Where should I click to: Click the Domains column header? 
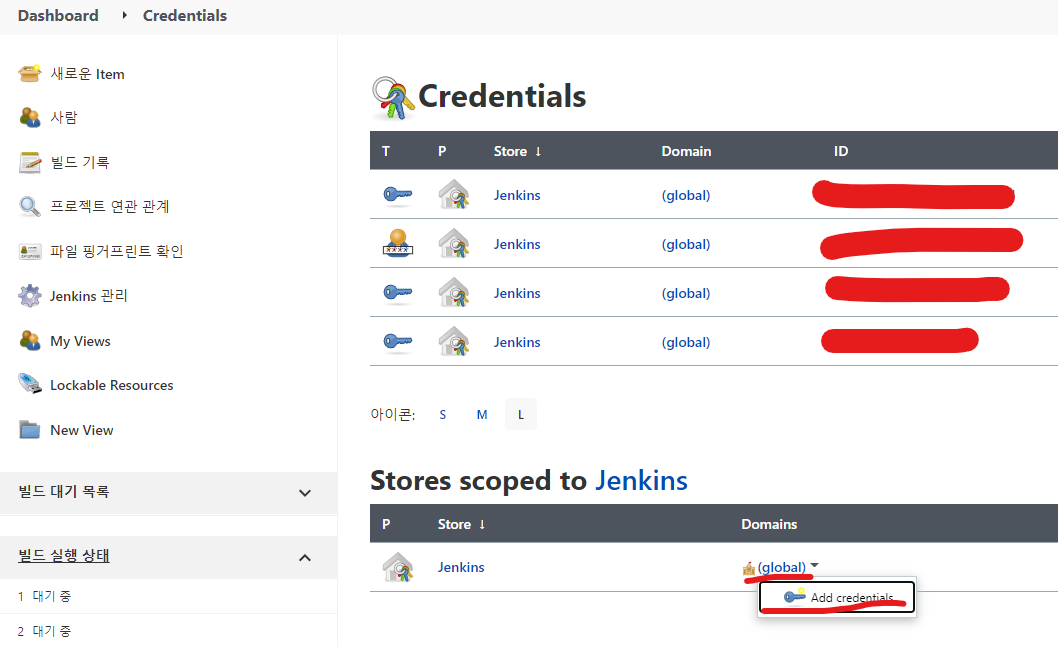click(769, 524)
